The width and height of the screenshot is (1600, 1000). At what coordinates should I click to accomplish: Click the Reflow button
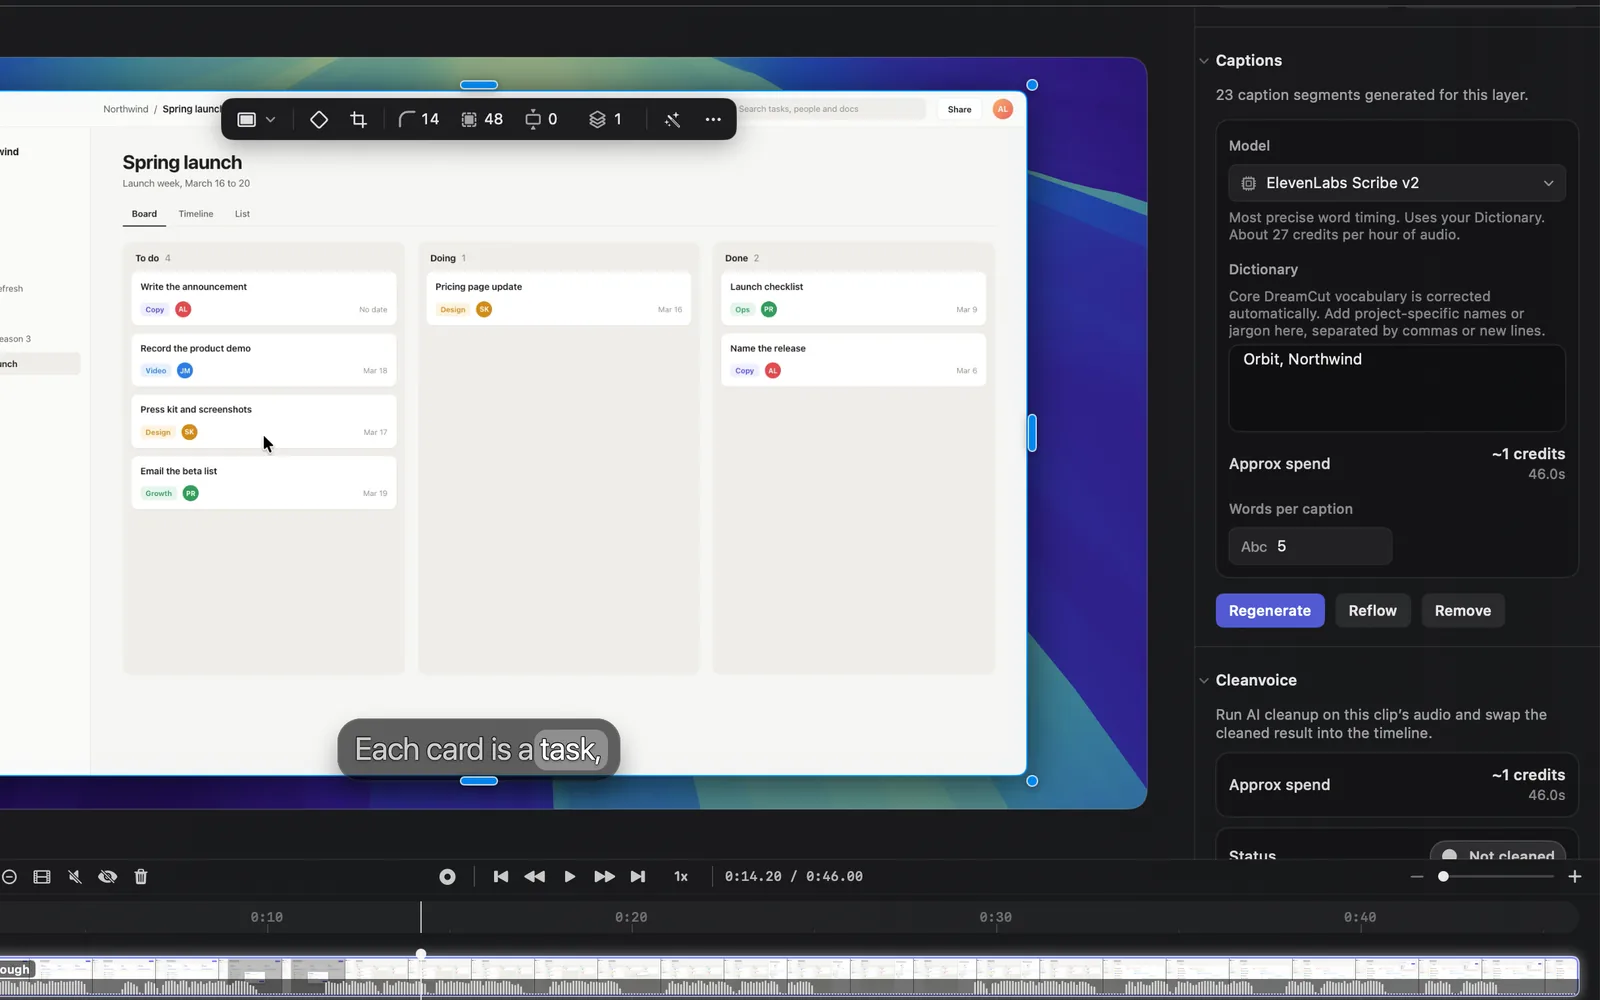[x=1372, y=610]
